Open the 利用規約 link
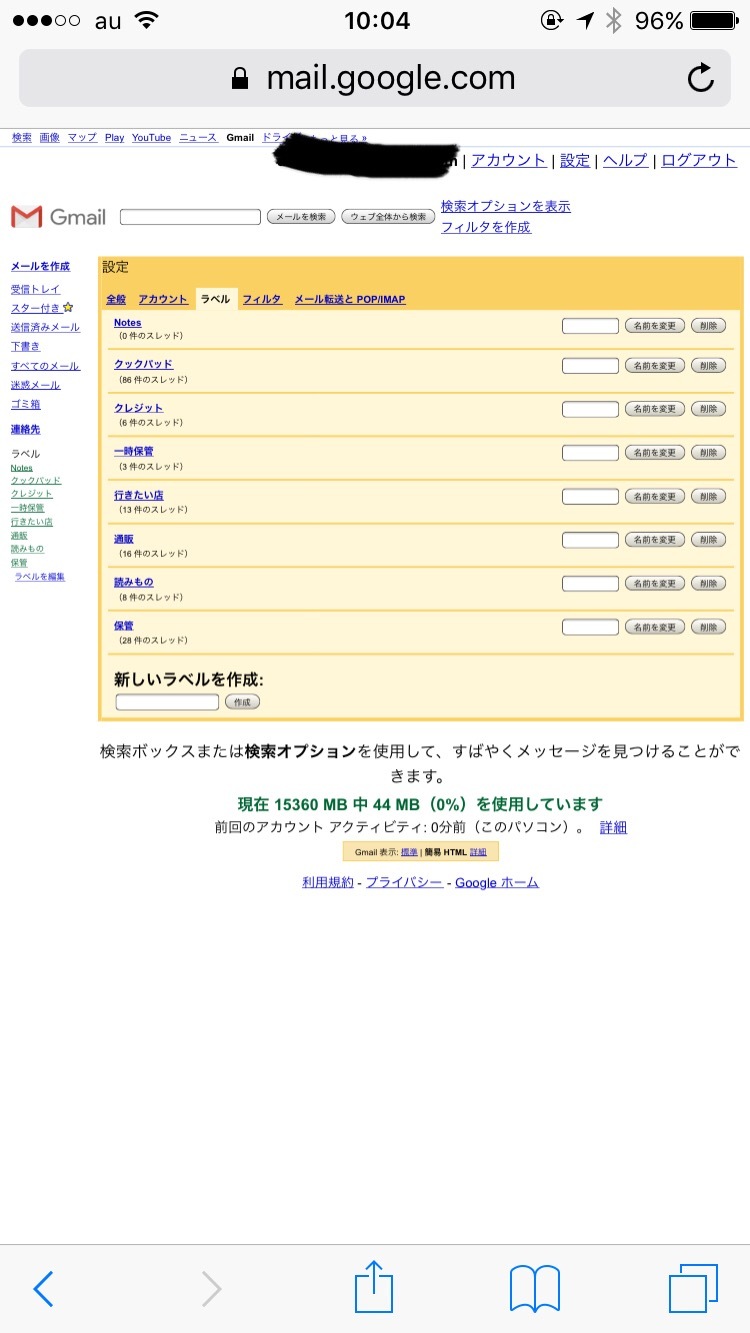Viewport: 750px width, 1333px height. click(x=328, y=882)
